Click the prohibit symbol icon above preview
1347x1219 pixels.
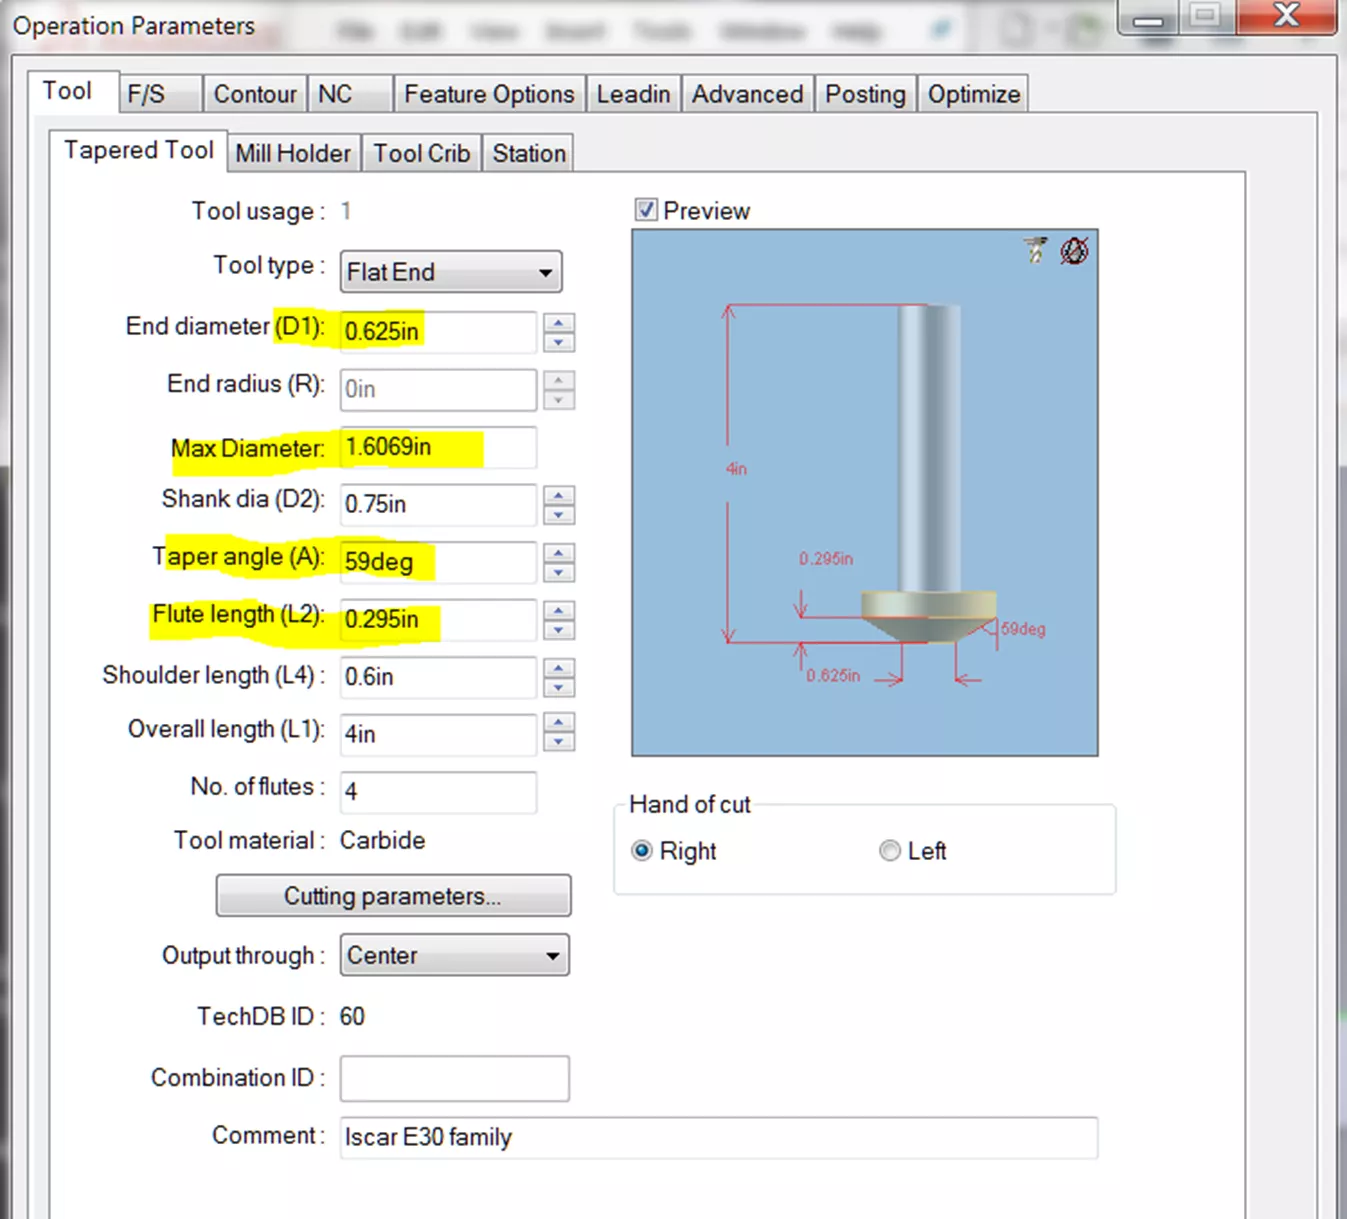[x=1072, y=251]
